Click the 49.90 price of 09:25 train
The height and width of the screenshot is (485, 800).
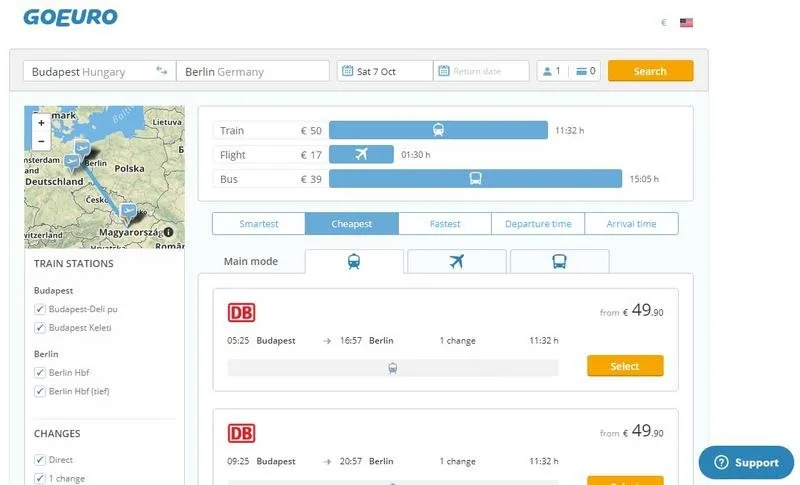[647, 431]
